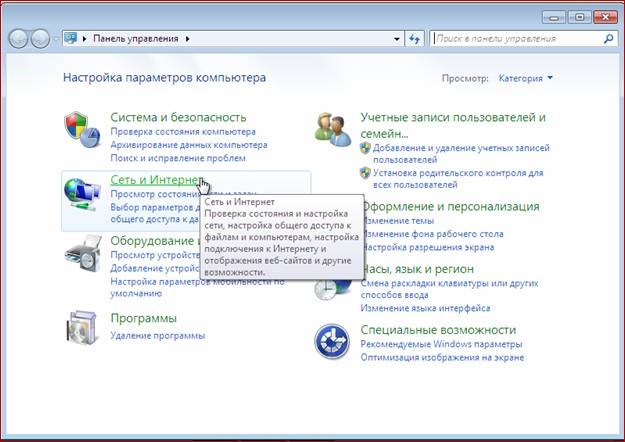Image resolution: width=625 pixels, height=442 pixels.
Task: Open Учетные записи пользователей category heading
Action: coord(453,125)
